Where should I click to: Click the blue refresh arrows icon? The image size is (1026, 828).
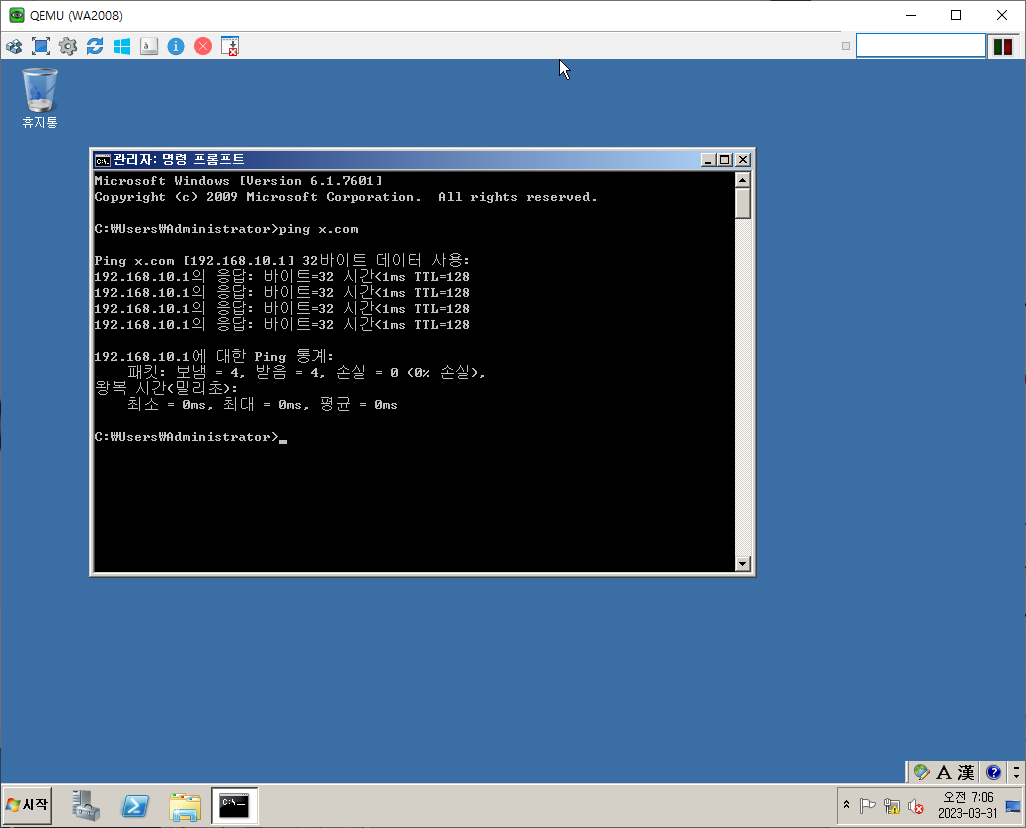tap(95, 46)
